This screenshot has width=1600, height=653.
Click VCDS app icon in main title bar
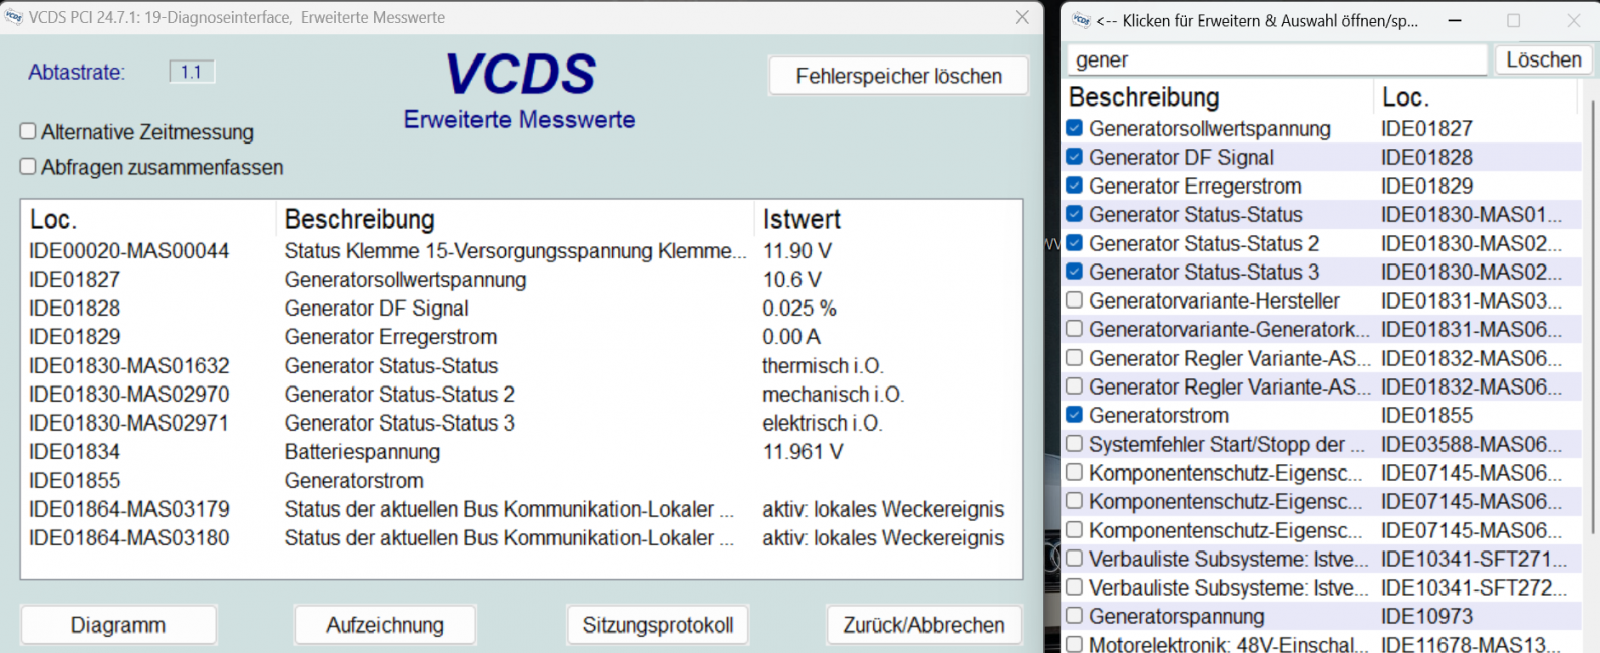[13, 17]
